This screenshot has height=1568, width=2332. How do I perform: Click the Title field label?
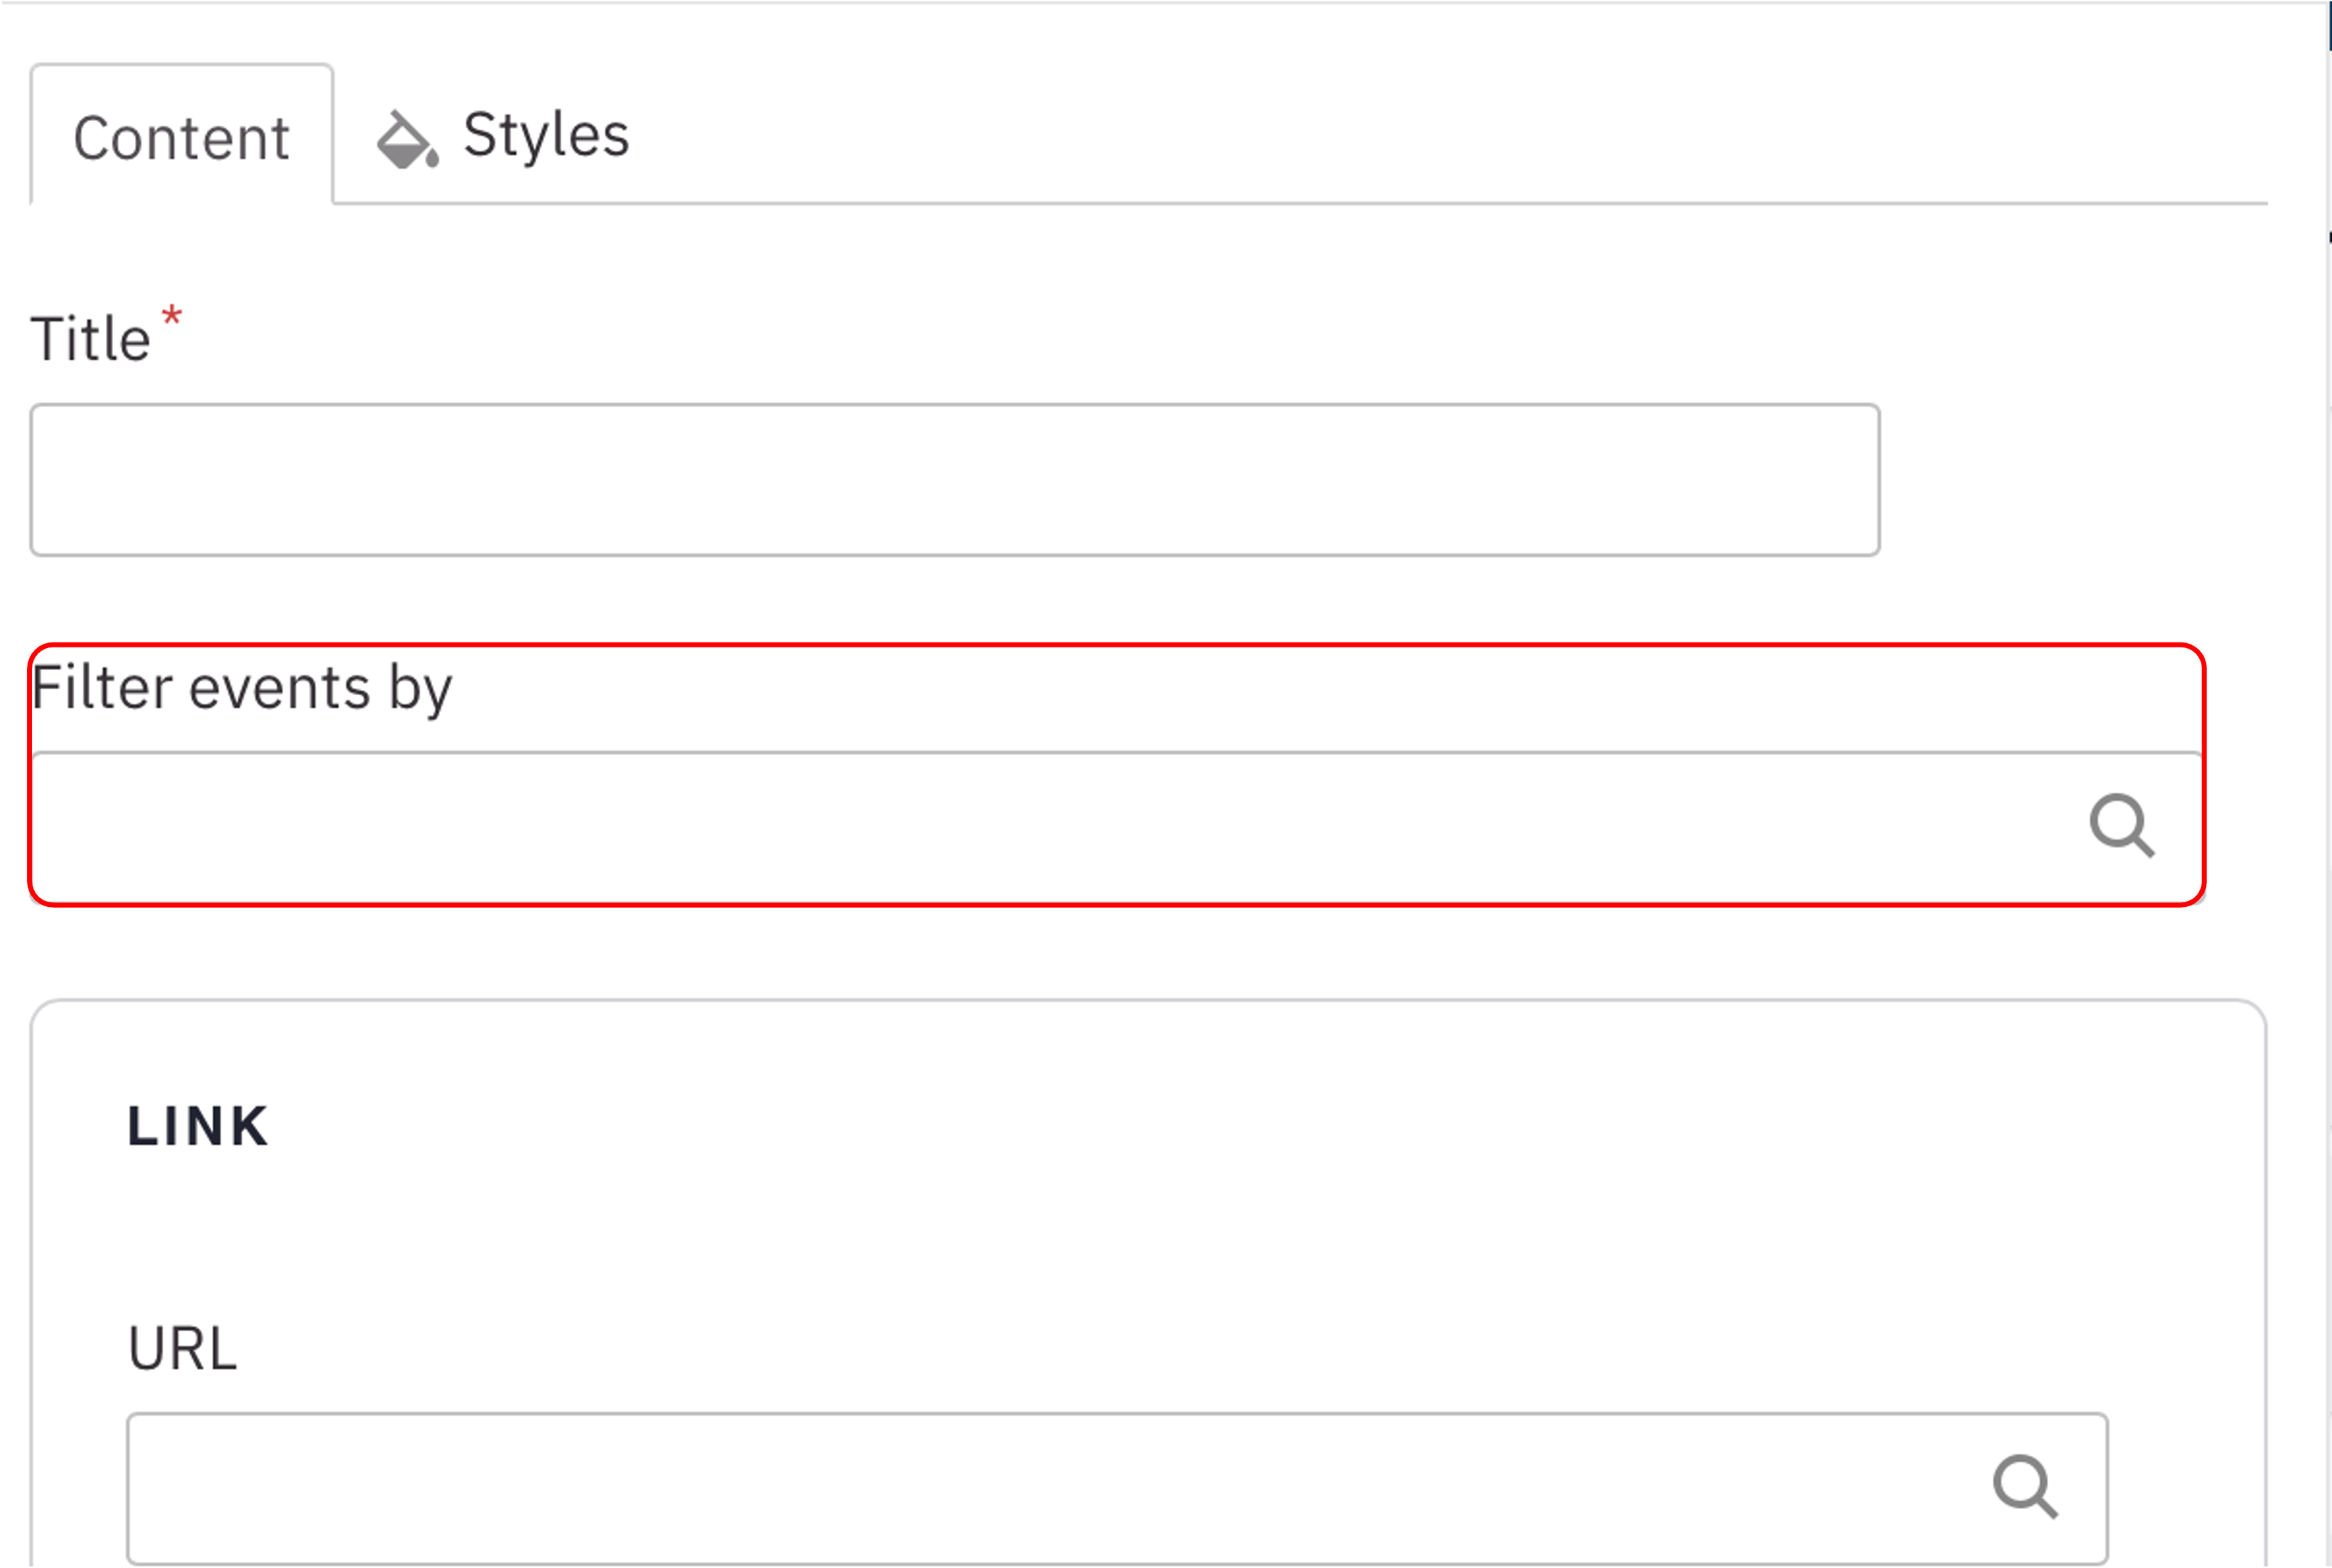[x=90, y=339]
